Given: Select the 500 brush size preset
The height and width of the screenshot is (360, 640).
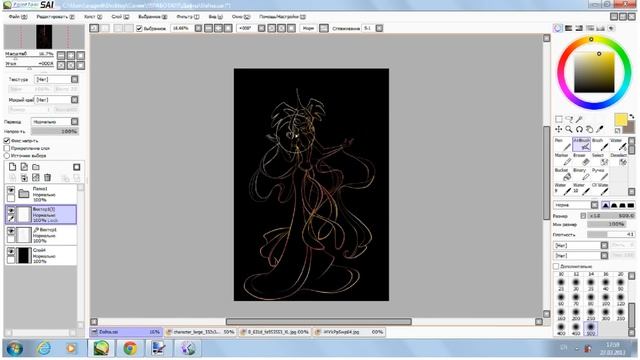Looking at the screenshot, I should pos(591,329).
